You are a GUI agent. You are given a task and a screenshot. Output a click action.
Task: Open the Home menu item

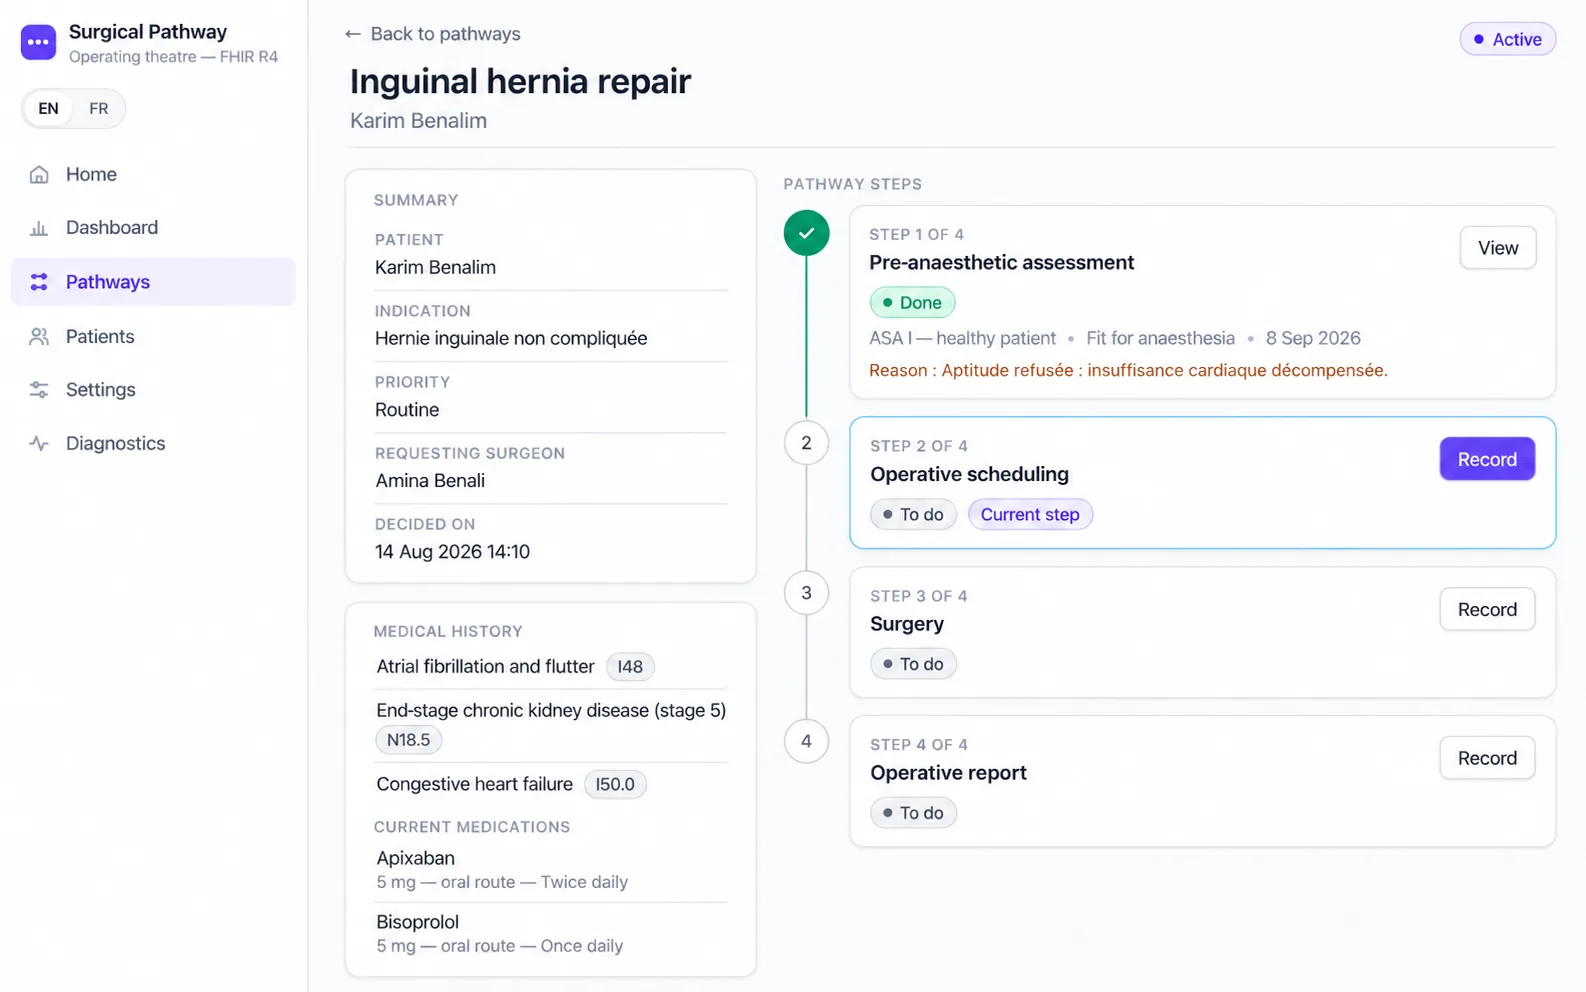pos(153,175)
